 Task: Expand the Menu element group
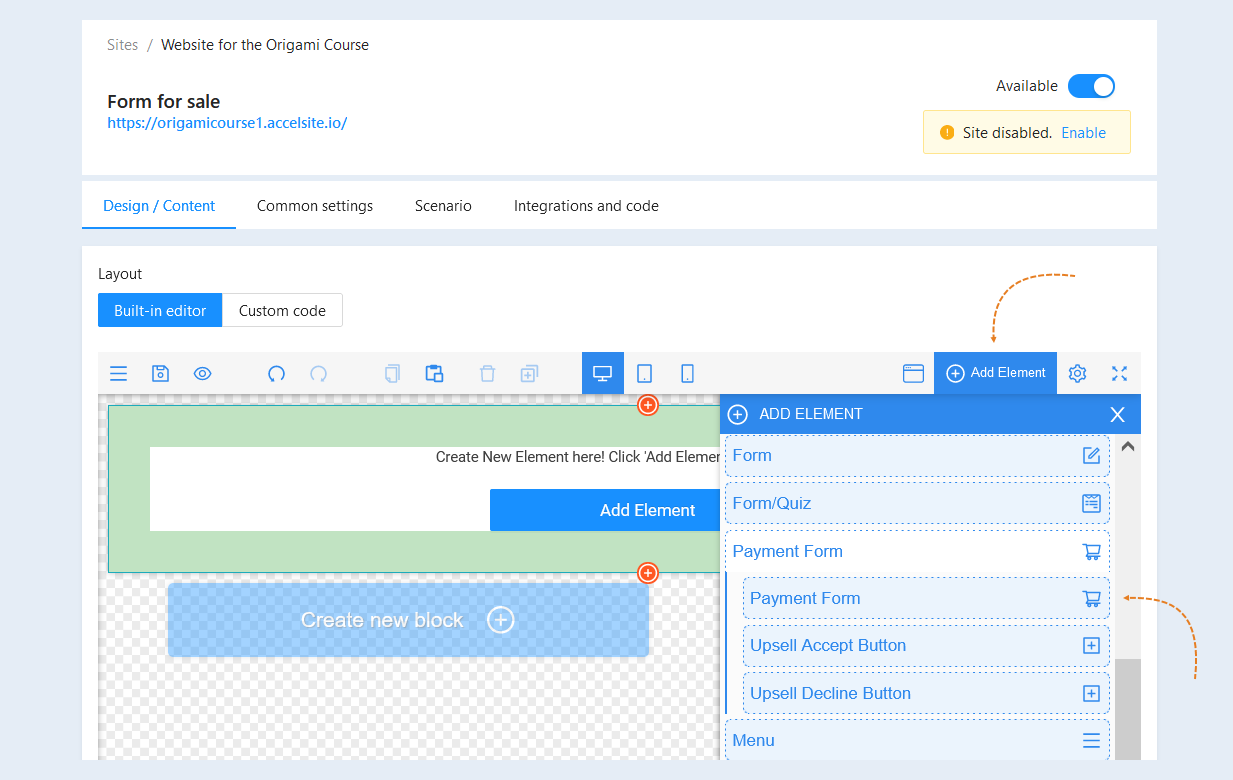[917, 741]
